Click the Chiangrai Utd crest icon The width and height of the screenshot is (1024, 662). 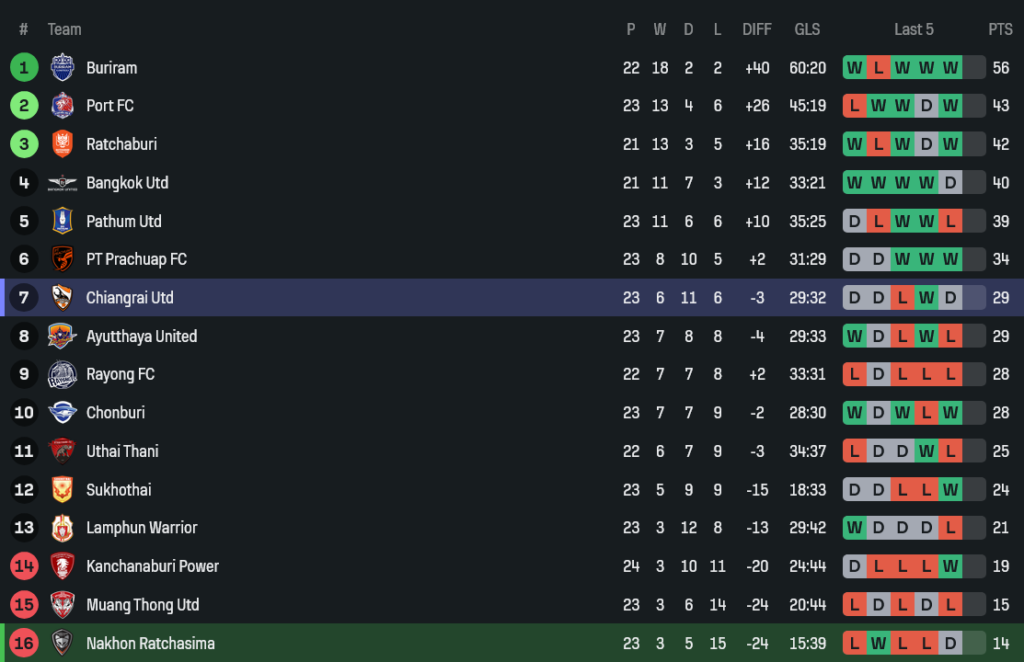point(62,298)
